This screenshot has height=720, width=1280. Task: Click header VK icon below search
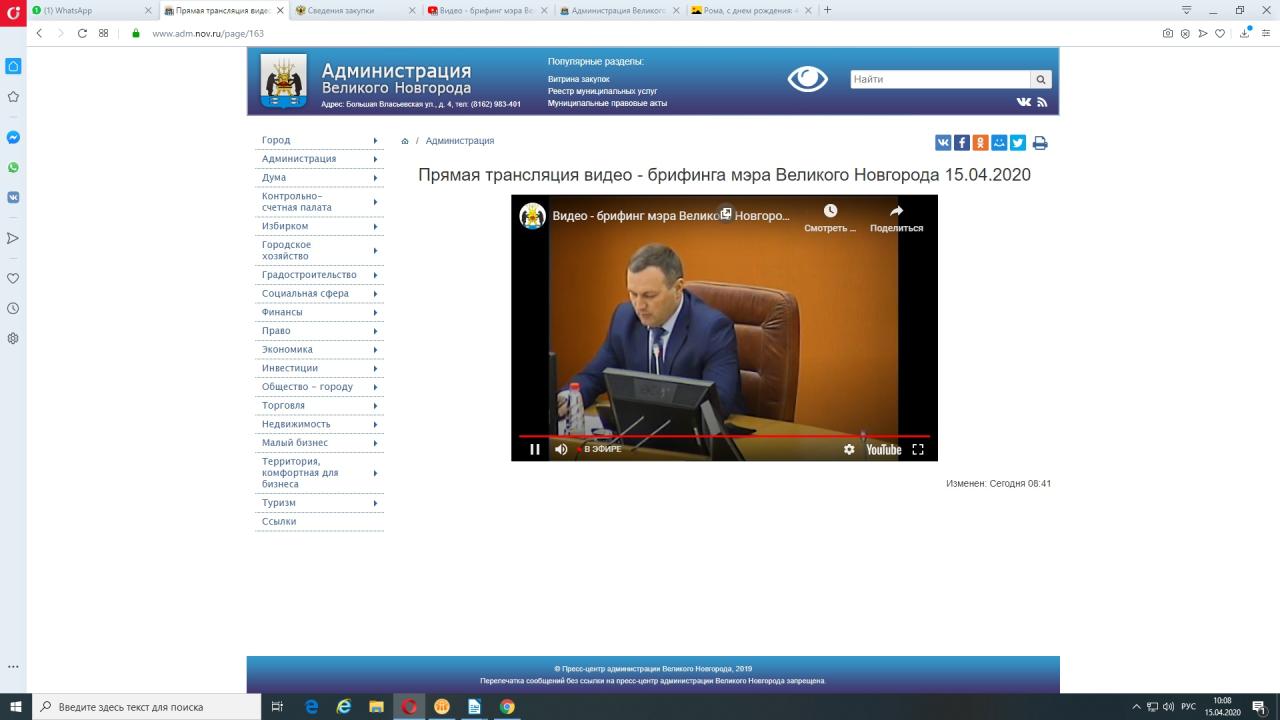point(1024,102)
